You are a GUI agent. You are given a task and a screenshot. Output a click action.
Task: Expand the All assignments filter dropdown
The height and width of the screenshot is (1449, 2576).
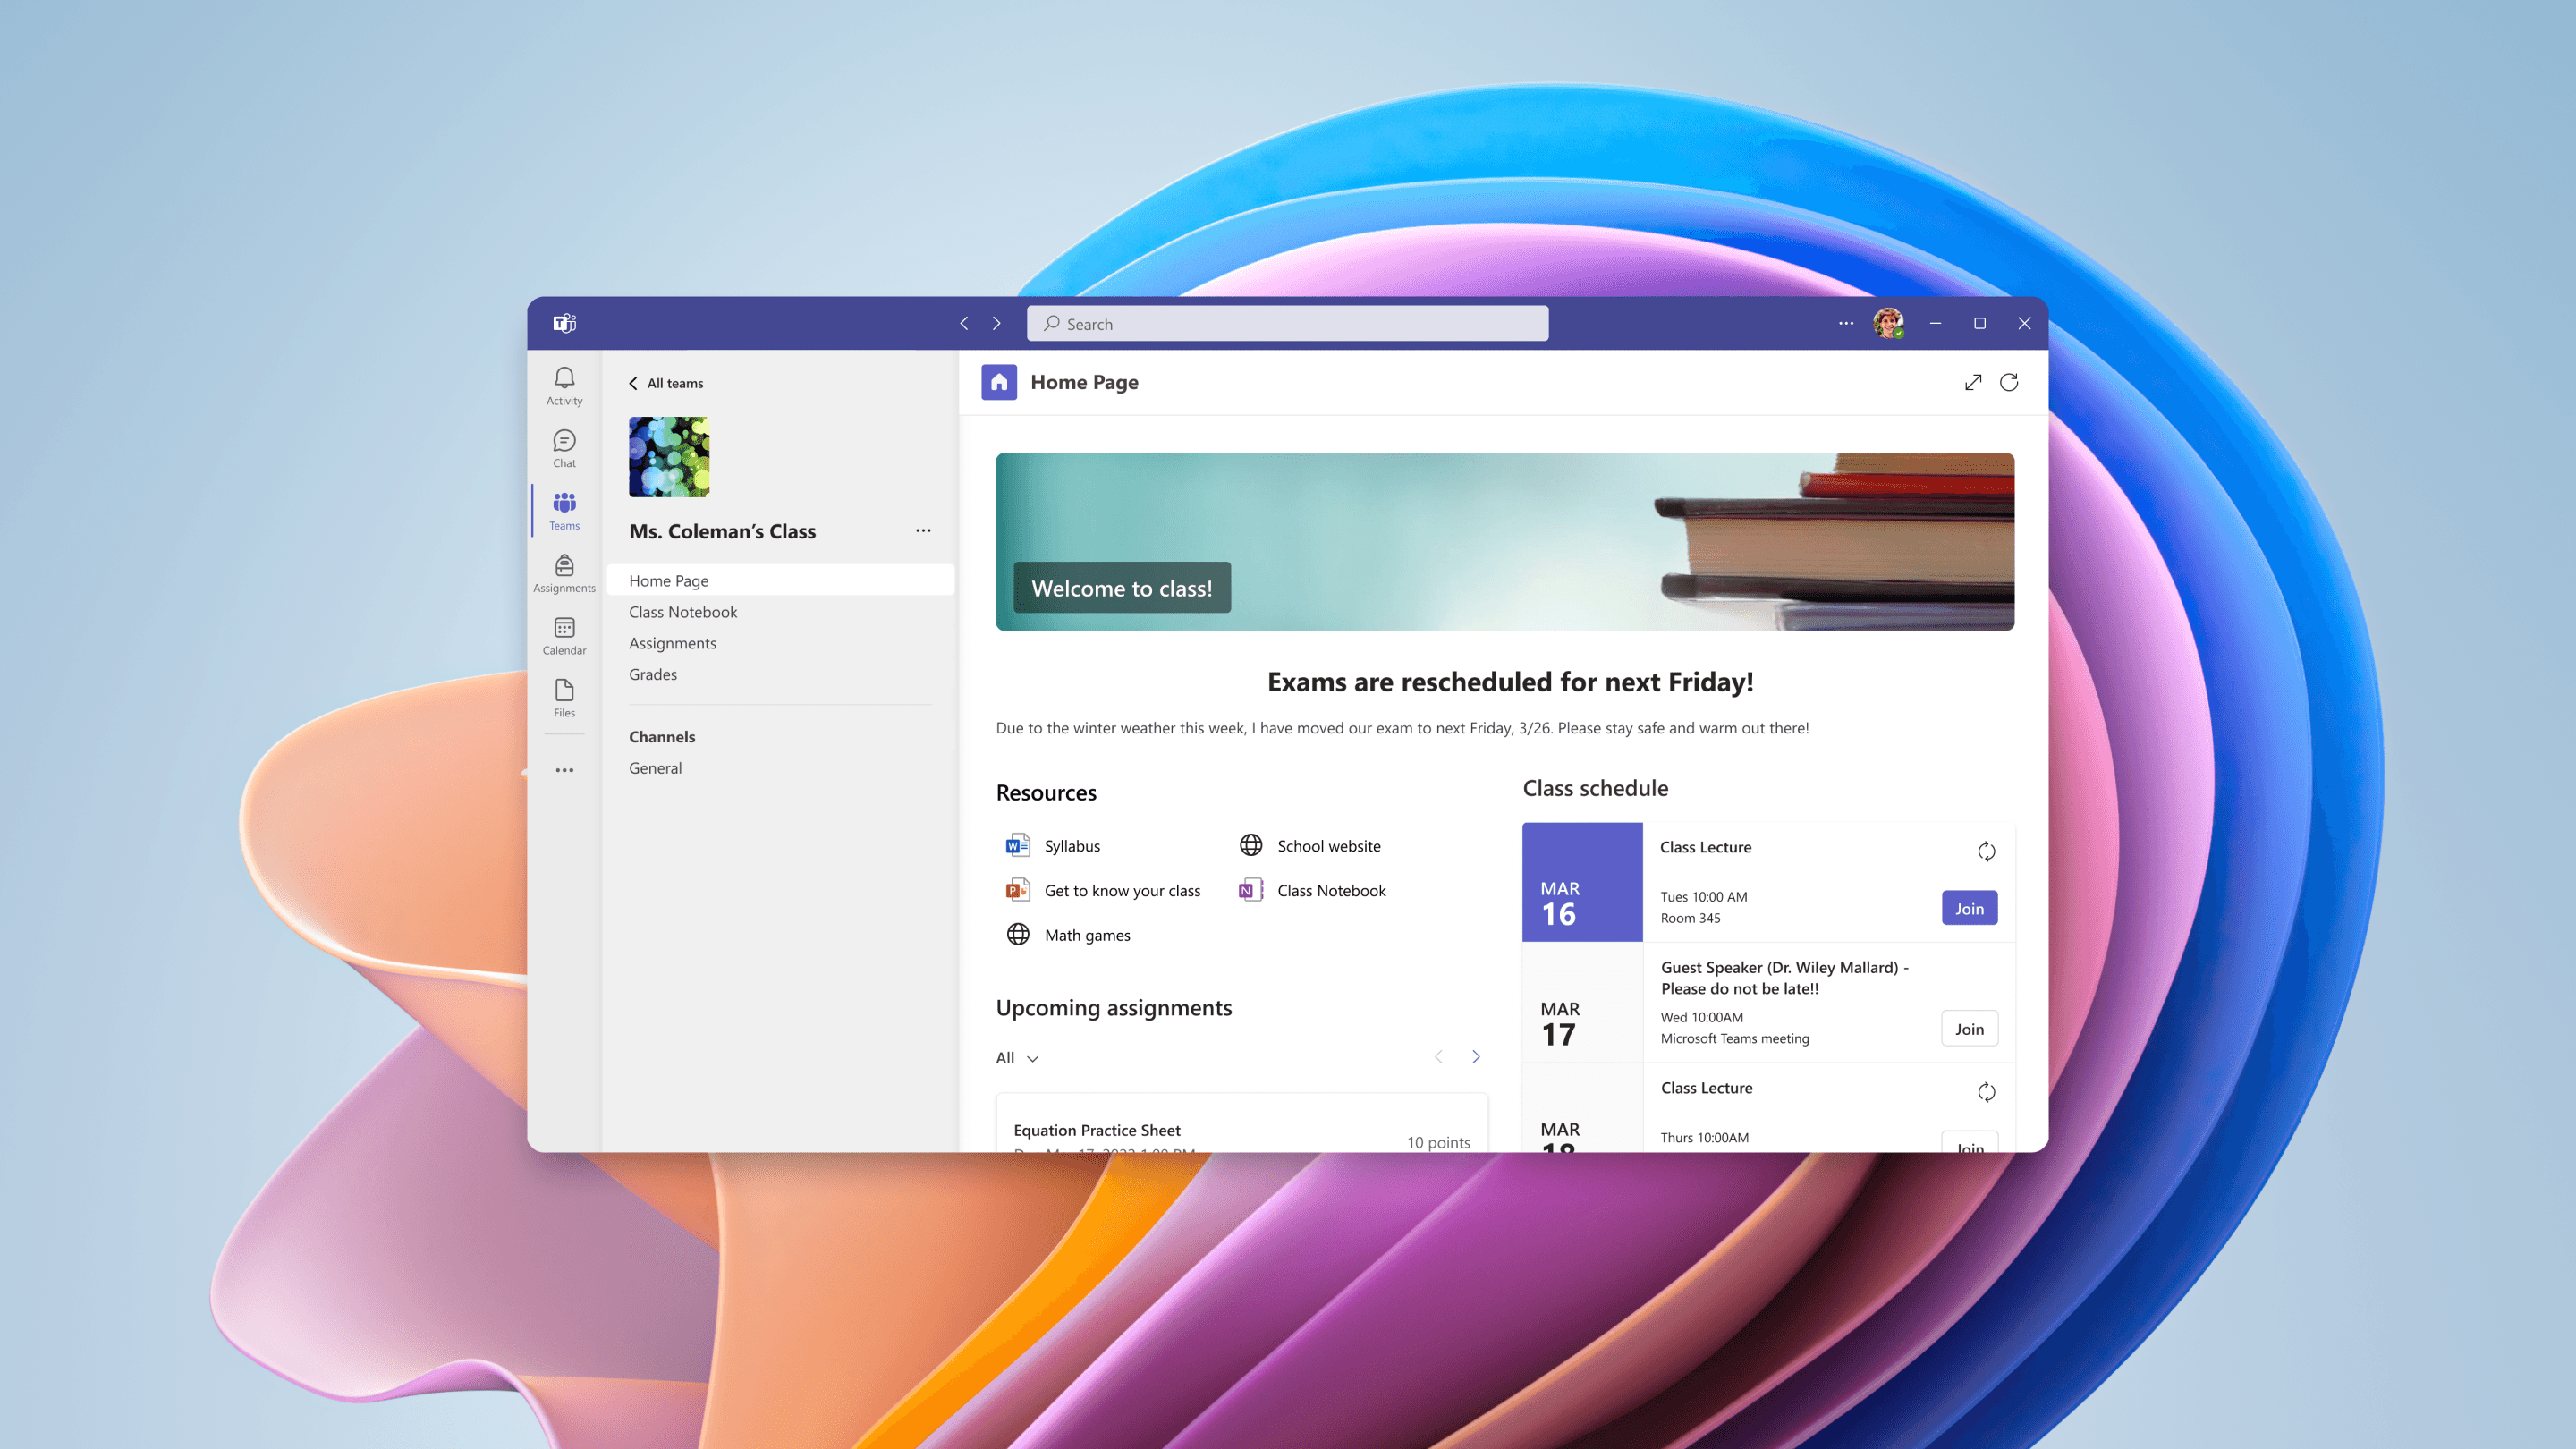click(1017, 1058)
